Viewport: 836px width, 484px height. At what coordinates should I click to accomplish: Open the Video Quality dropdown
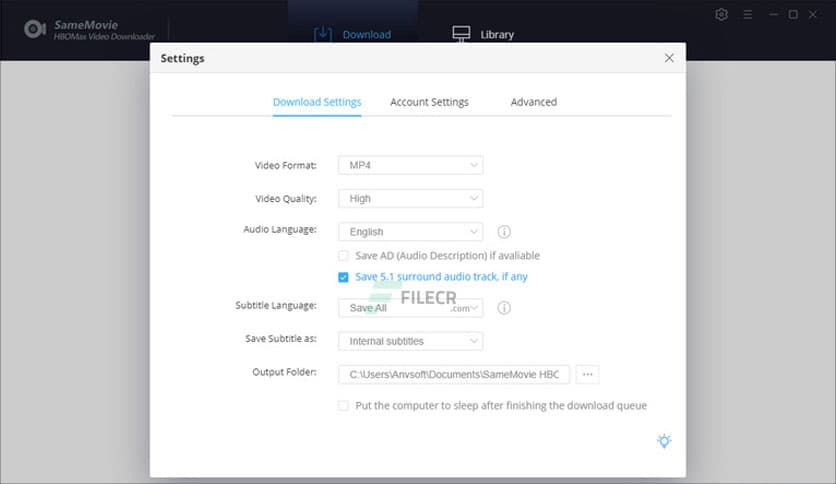tap(411, 198)
